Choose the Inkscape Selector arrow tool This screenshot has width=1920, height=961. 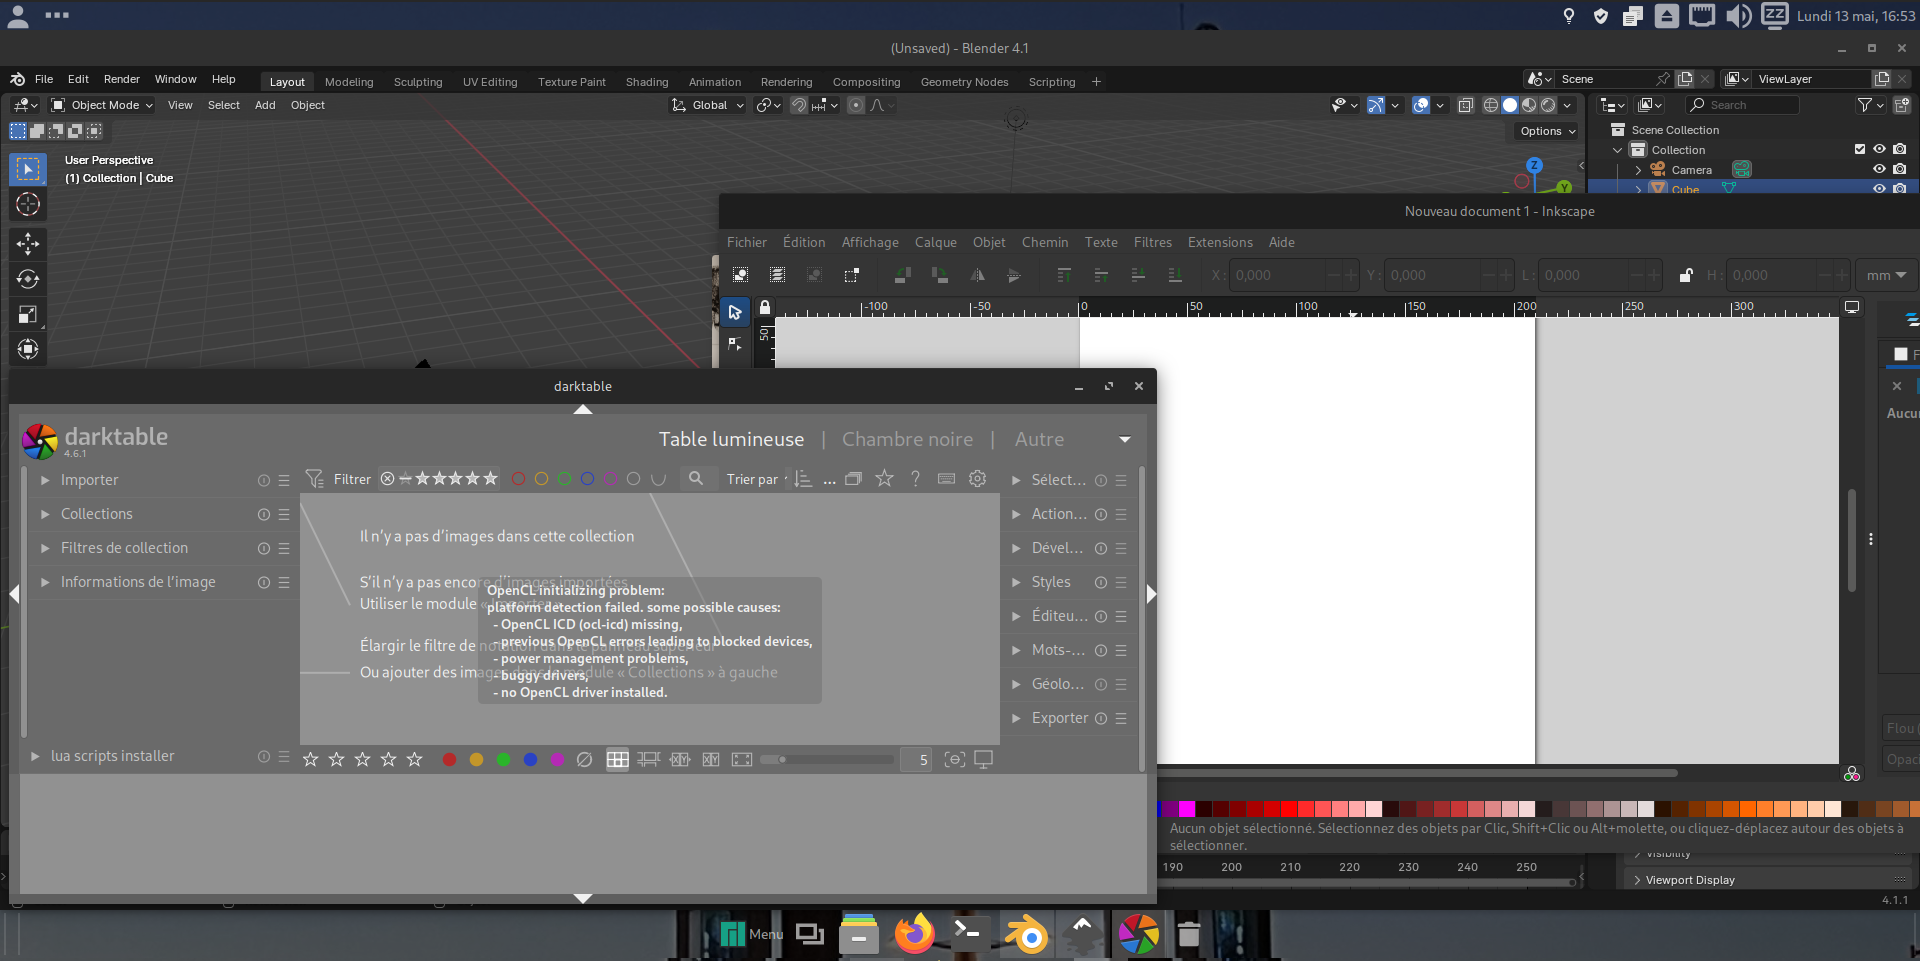(735, 312)
